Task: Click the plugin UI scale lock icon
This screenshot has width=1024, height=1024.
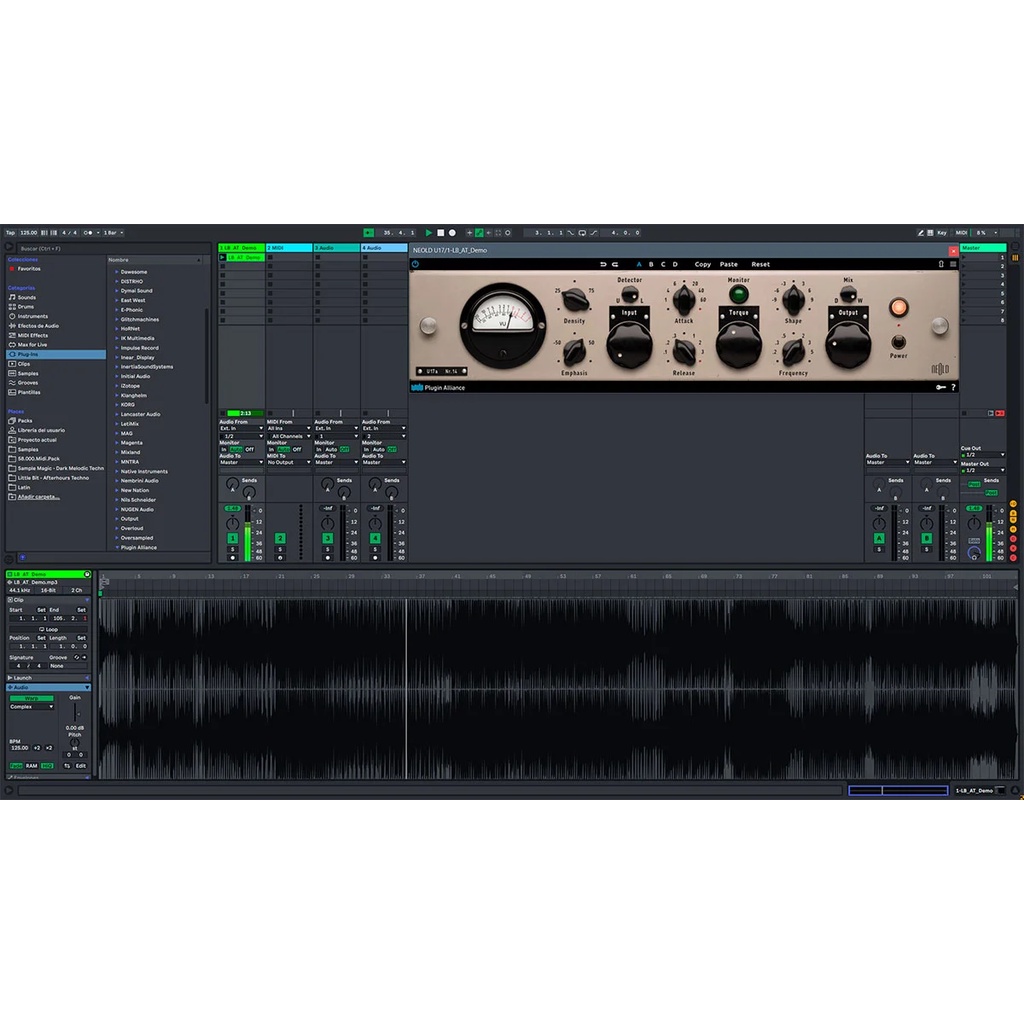Action: [941, 264]
